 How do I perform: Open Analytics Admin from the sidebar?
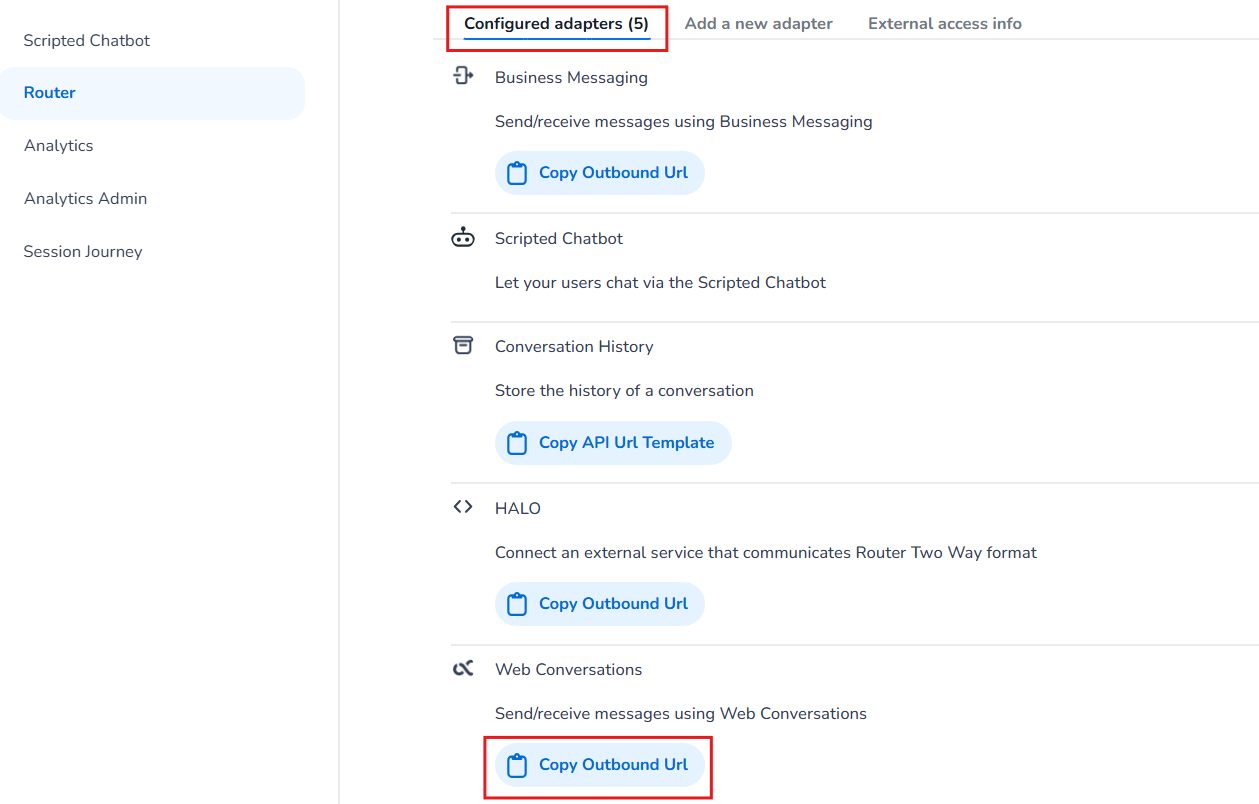coord(86,199)
